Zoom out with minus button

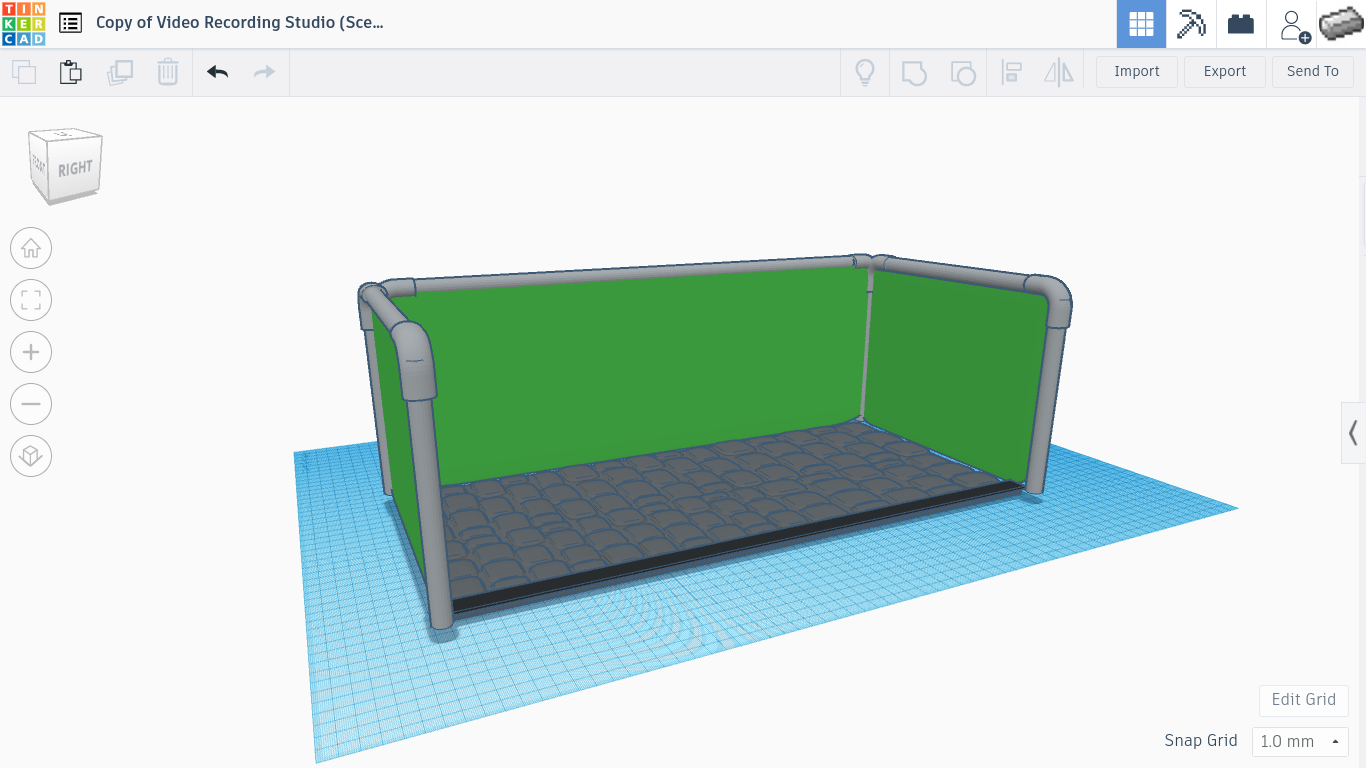point(31,404)
